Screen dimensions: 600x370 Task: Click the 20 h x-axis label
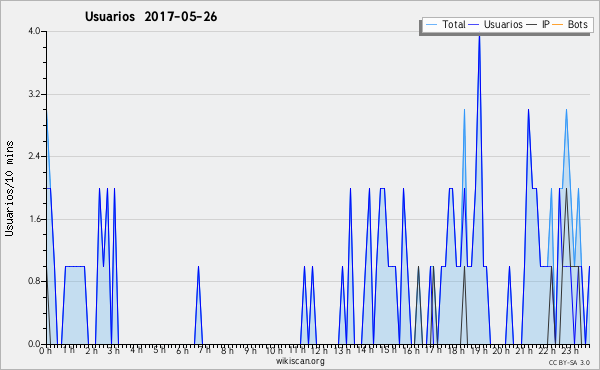point(501,350)
